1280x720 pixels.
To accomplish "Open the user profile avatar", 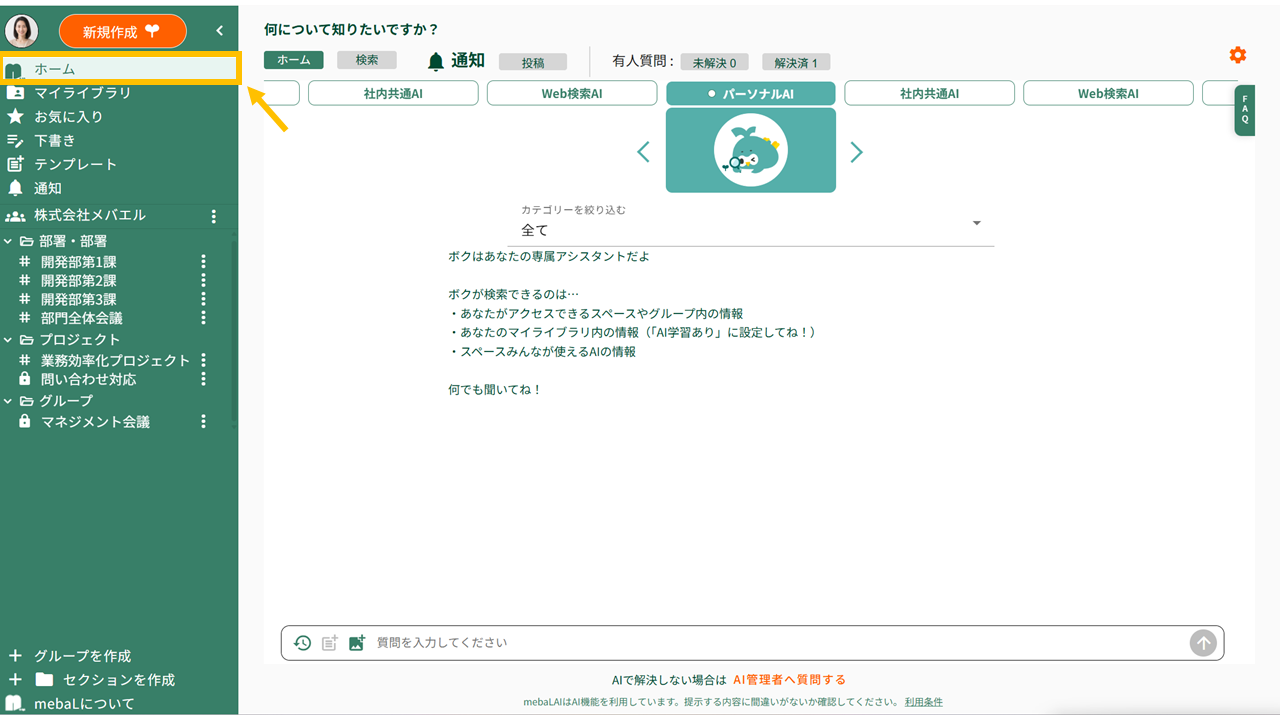I will coord(22,31).
